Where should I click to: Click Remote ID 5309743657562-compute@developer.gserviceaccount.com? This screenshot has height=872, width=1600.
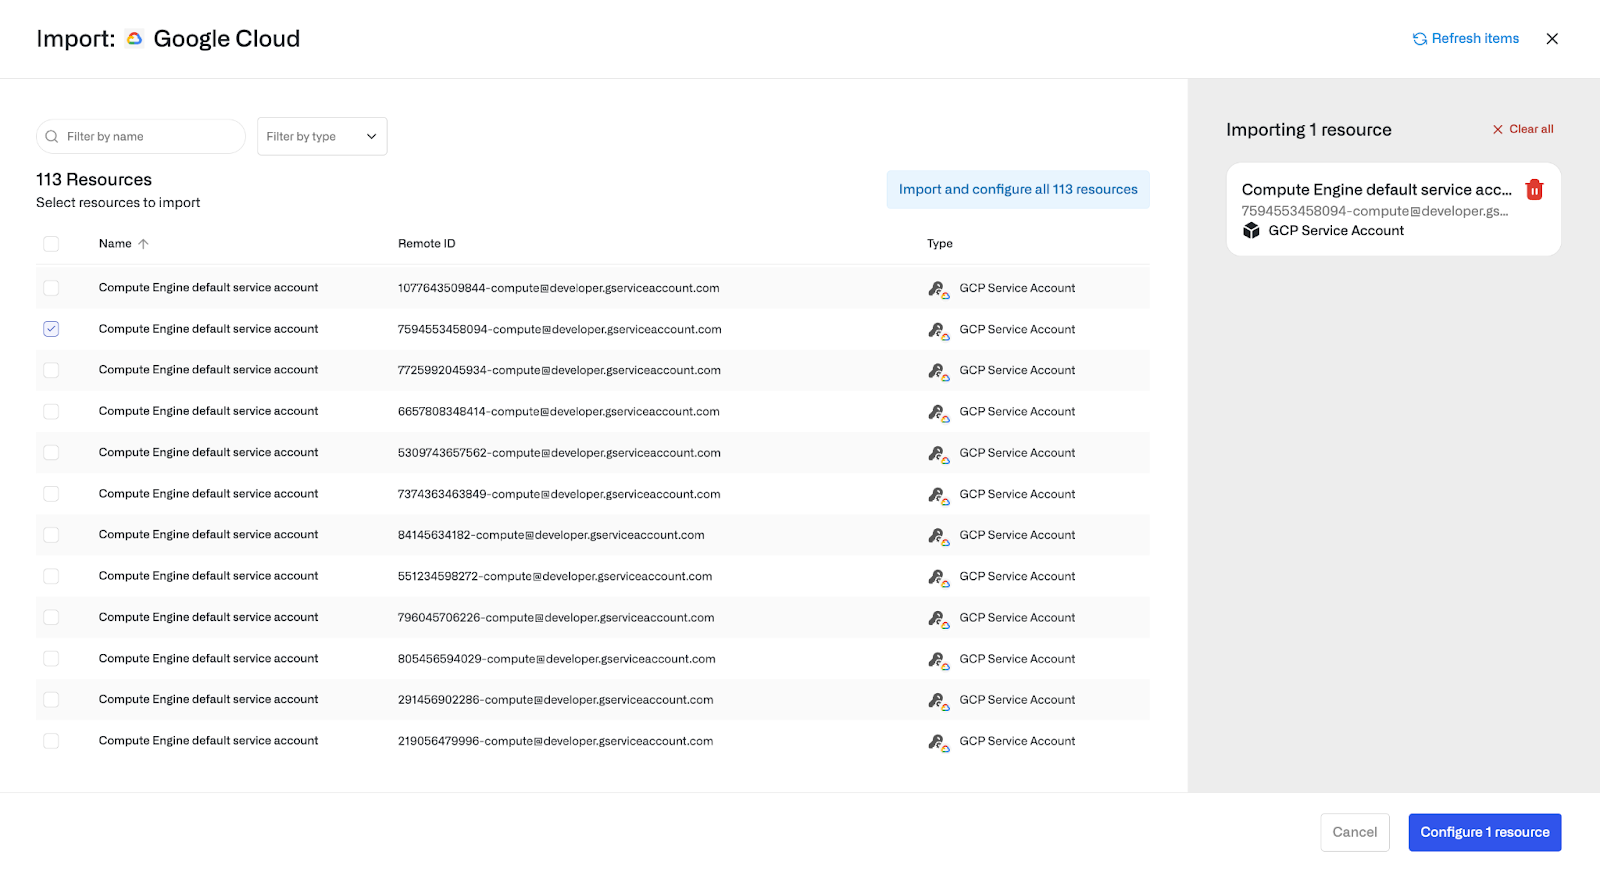point(560,453)
